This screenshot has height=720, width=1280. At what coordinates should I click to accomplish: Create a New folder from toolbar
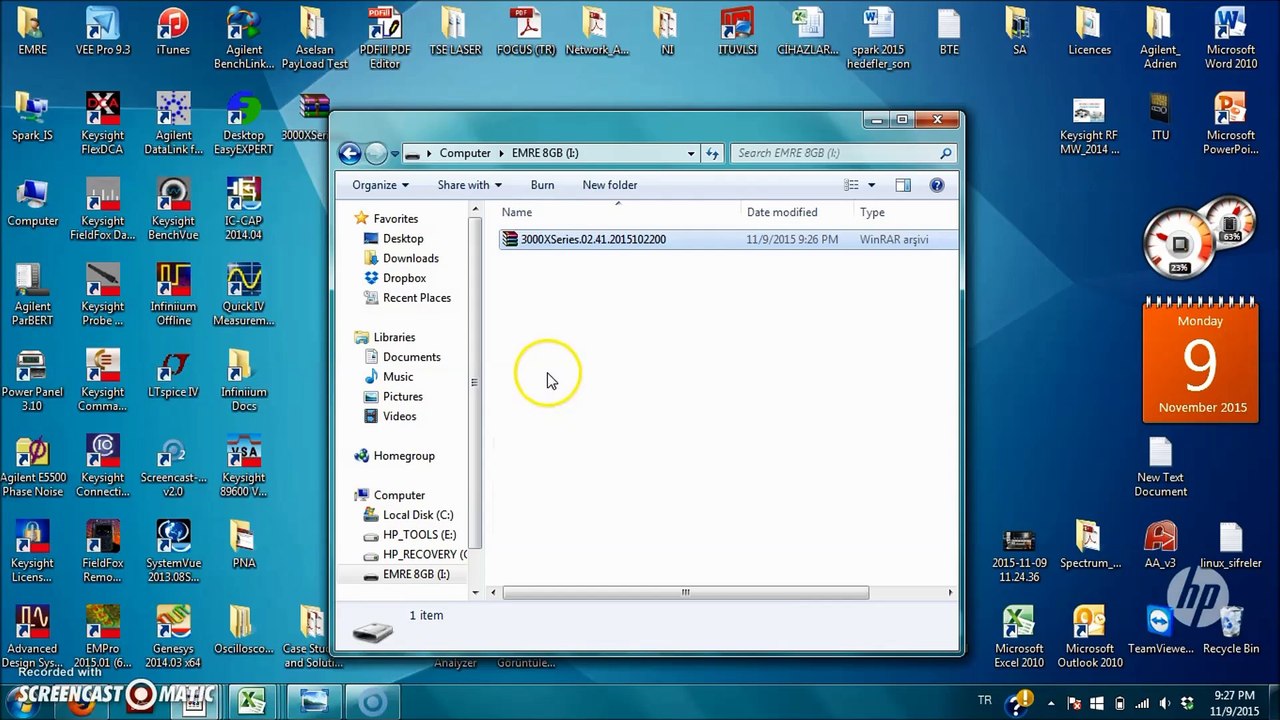(610, 185)
